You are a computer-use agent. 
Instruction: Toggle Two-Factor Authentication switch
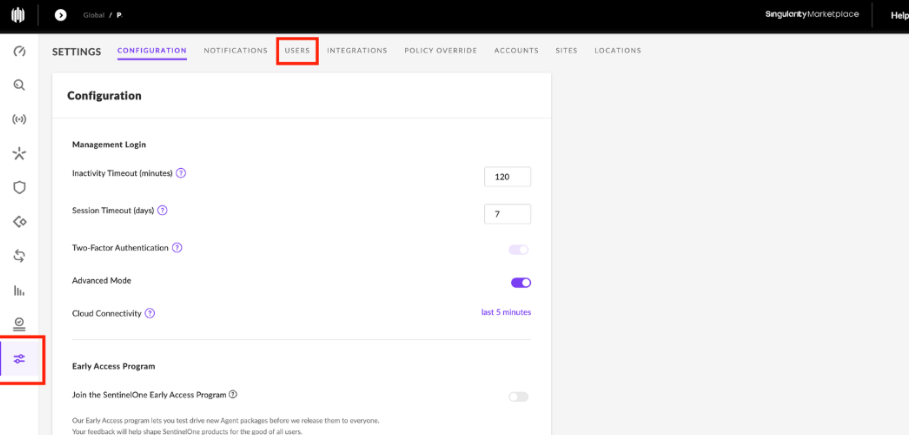click(519, 250)
